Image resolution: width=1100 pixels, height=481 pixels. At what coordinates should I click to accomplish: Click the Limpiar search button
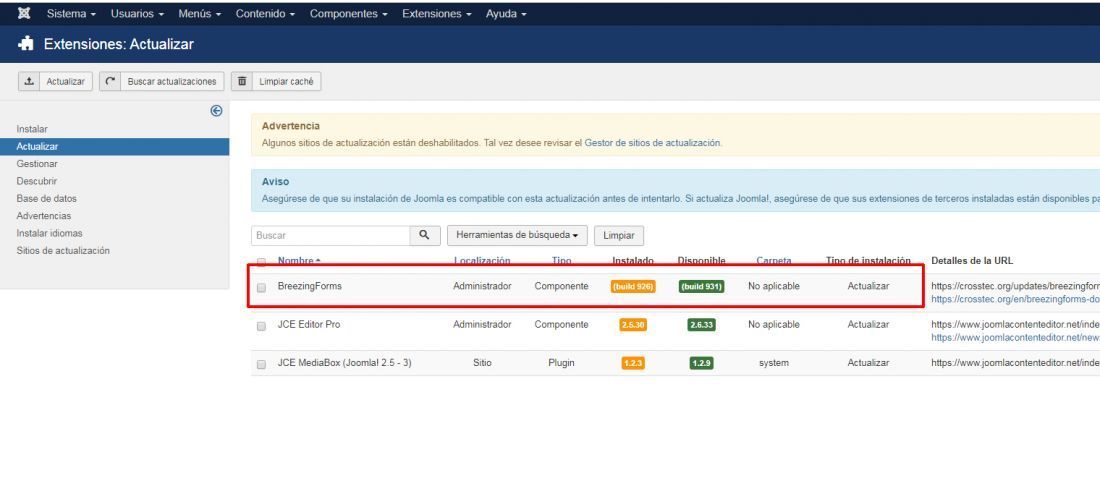point(619,236)
